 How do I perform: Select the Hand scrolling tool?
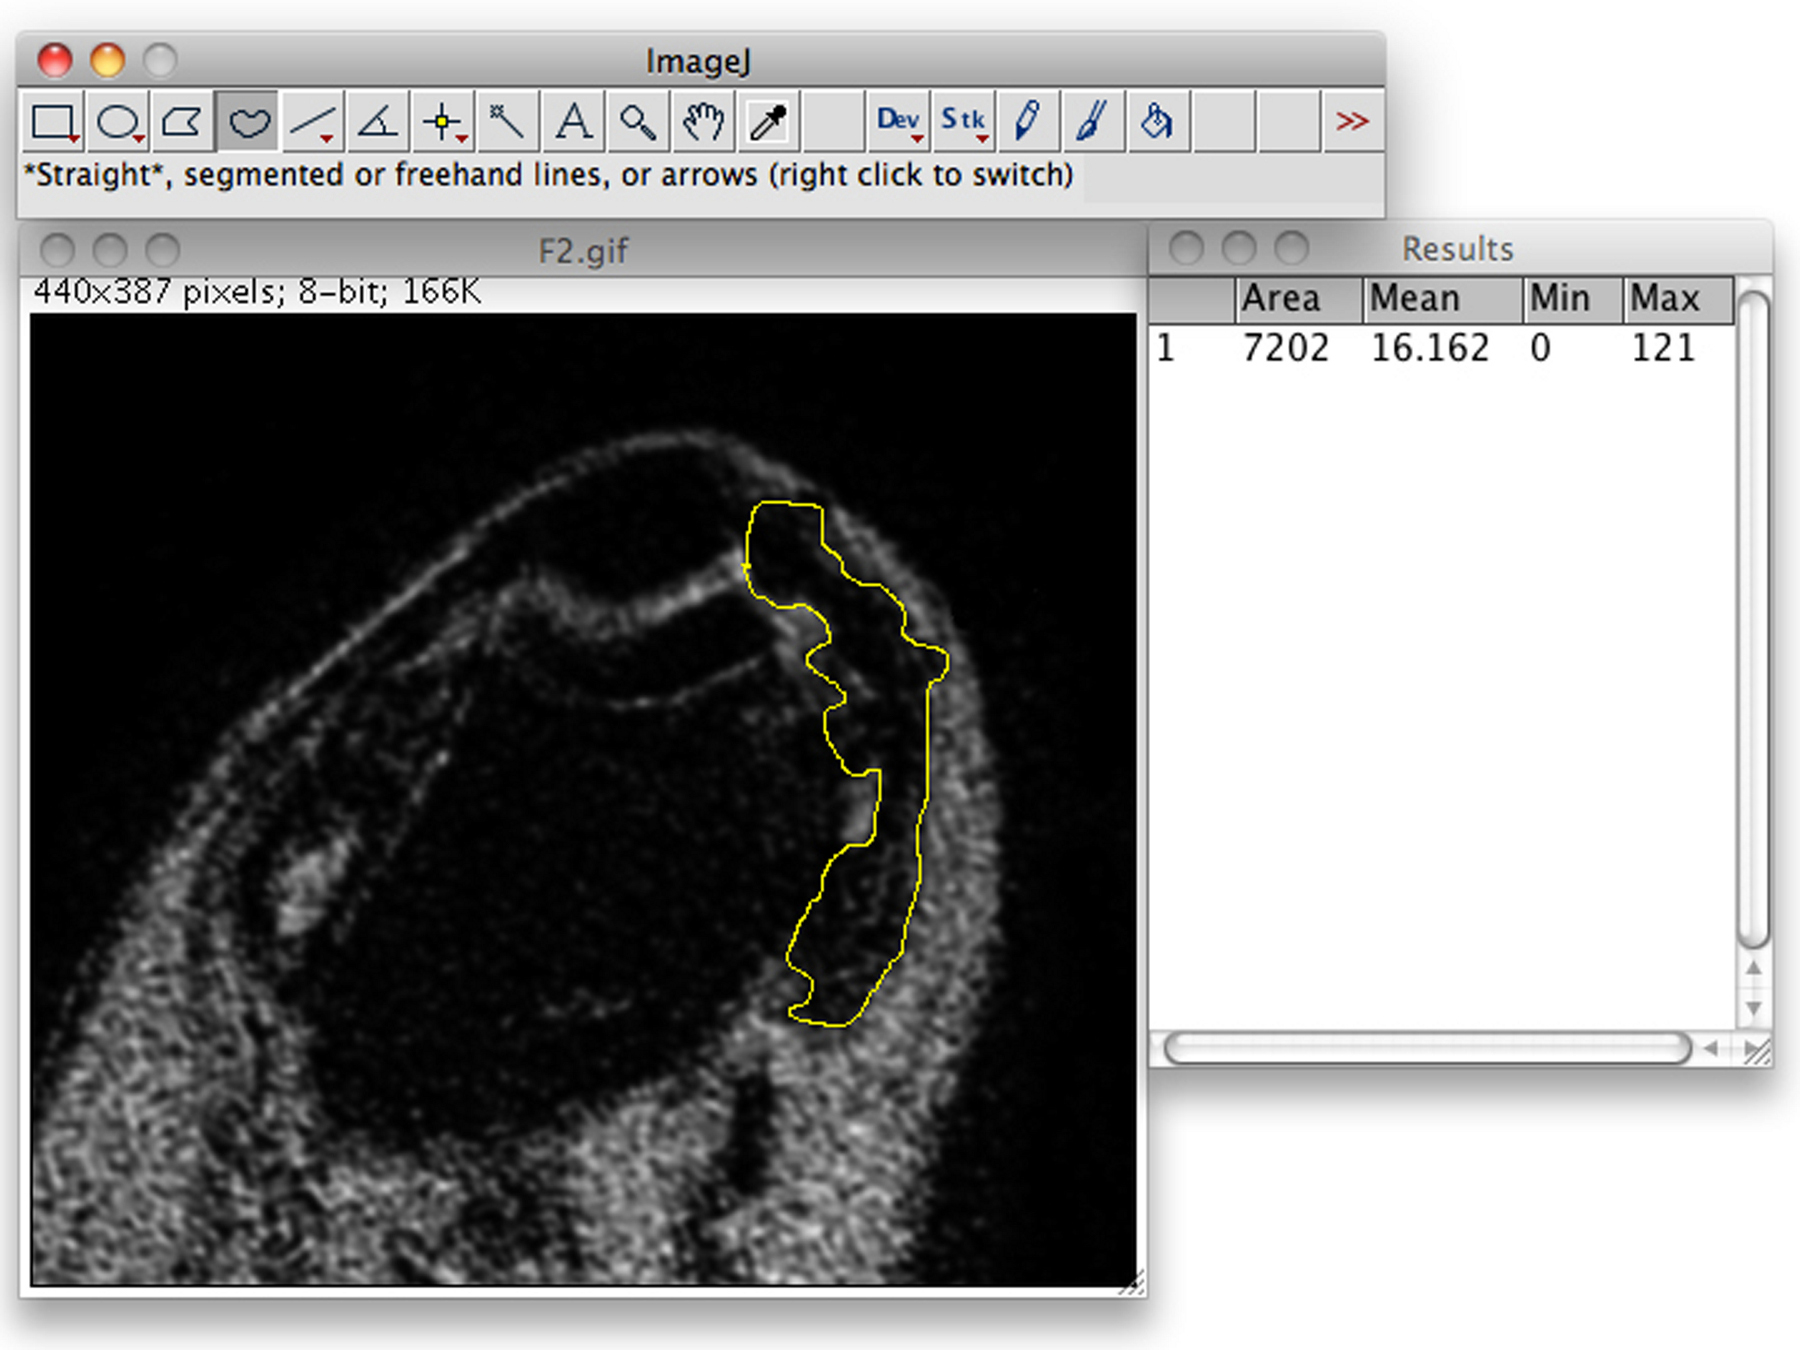(x=702, y=122)
